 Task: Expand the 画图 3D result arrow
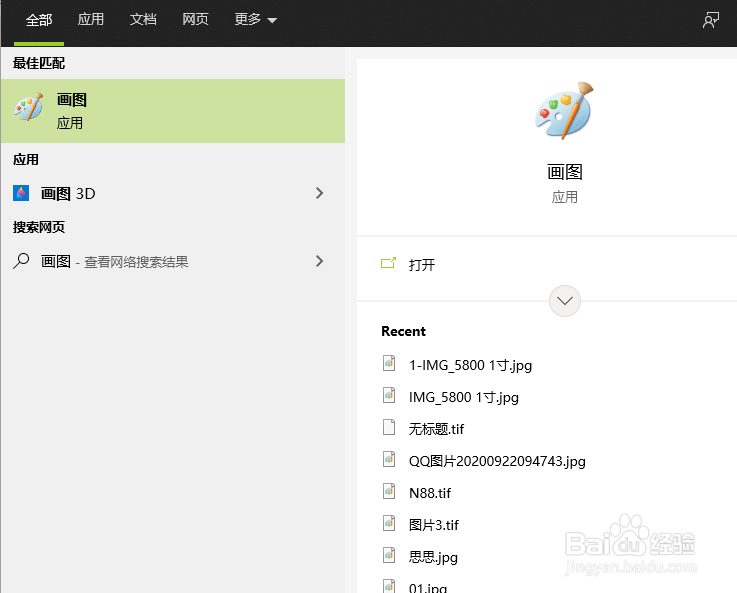[320, 193]
